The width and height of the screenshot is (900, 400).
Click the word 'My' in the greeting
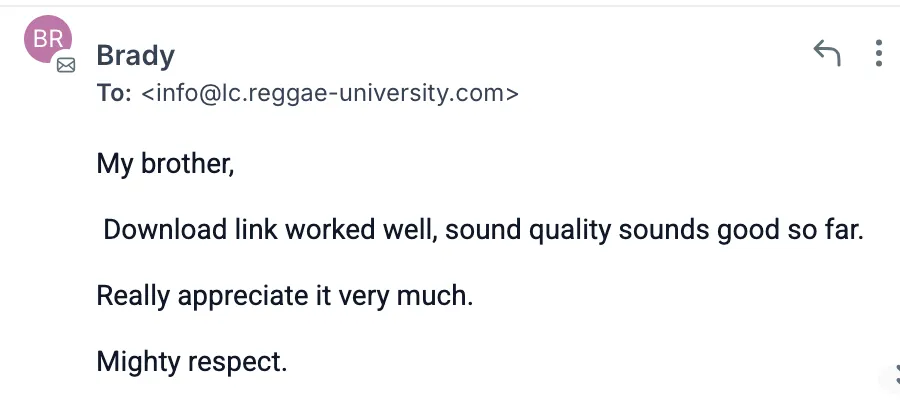click(x=115, y=162)
